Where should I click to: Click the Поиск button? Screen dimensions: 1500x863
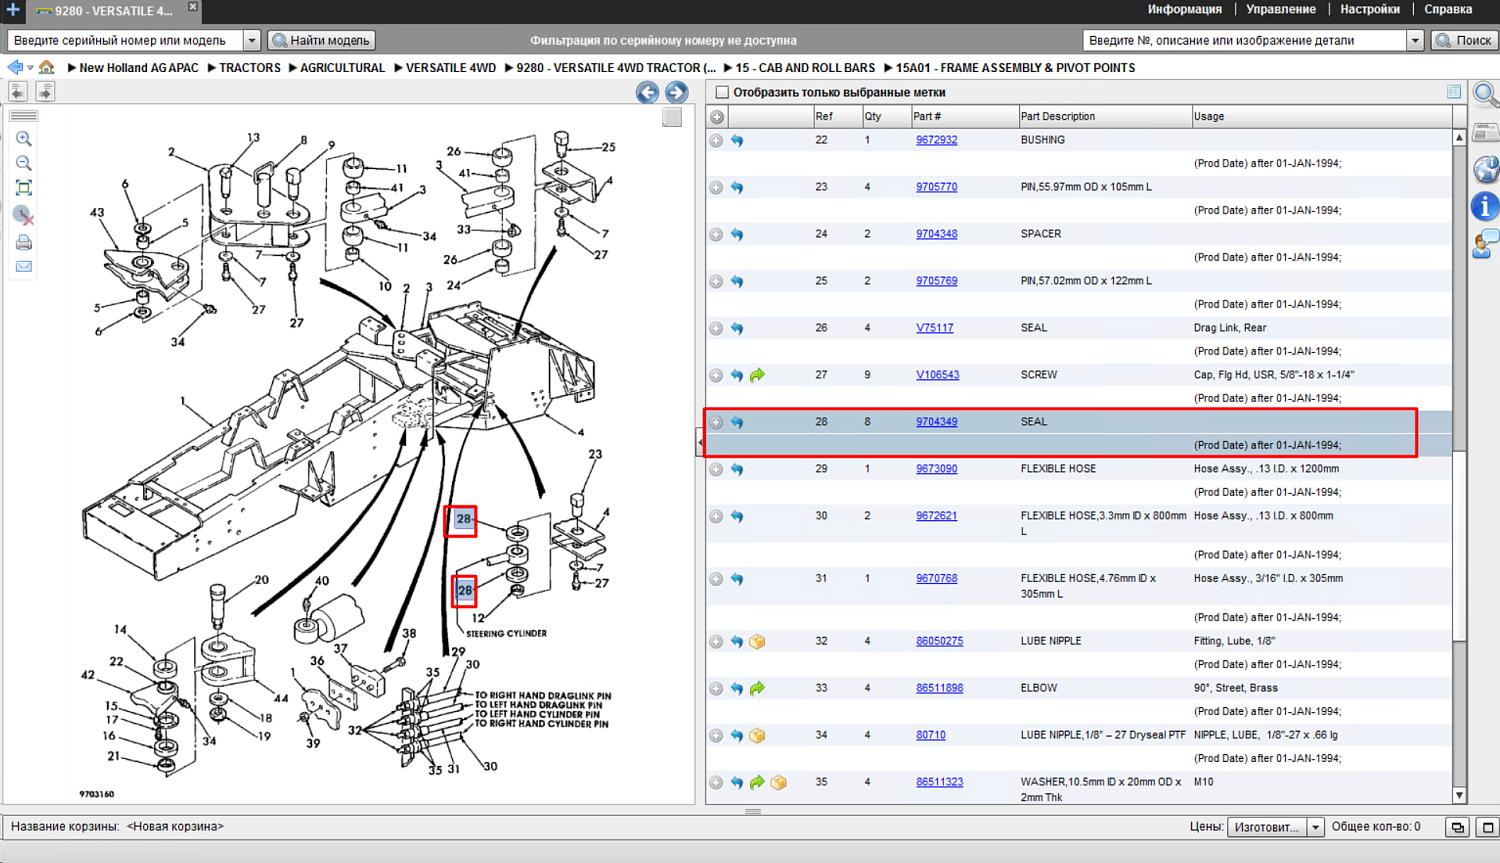pos(1464,41)
